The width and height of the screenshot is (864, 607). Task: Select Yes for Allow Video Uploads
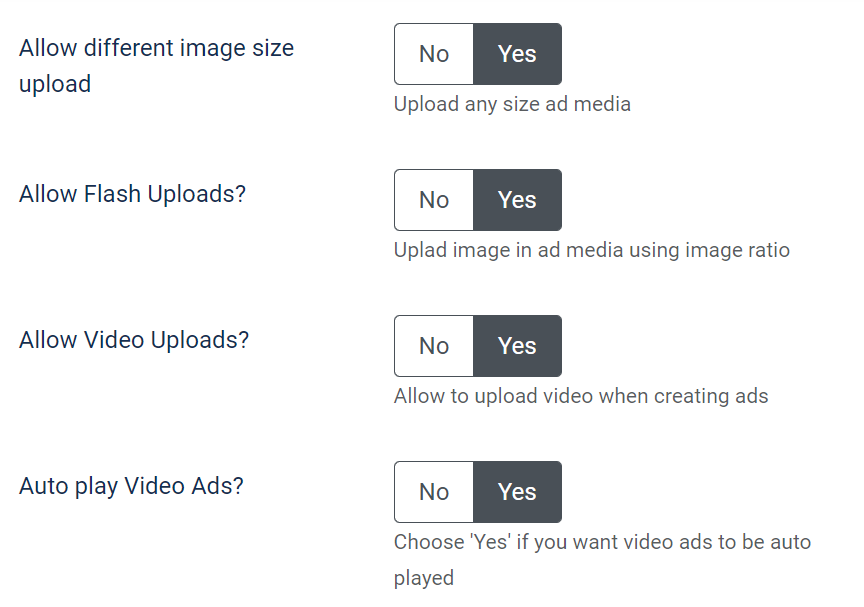click(517, 346)
